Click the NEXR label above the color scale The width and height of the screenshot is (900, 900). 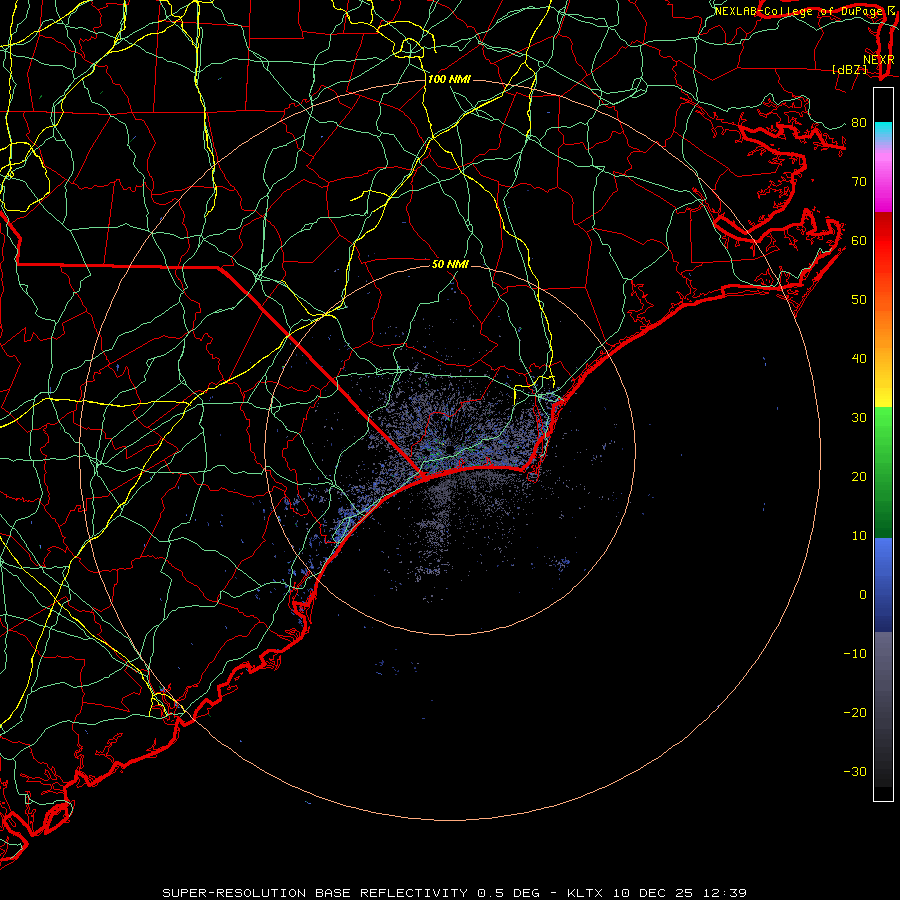point(879,60)
